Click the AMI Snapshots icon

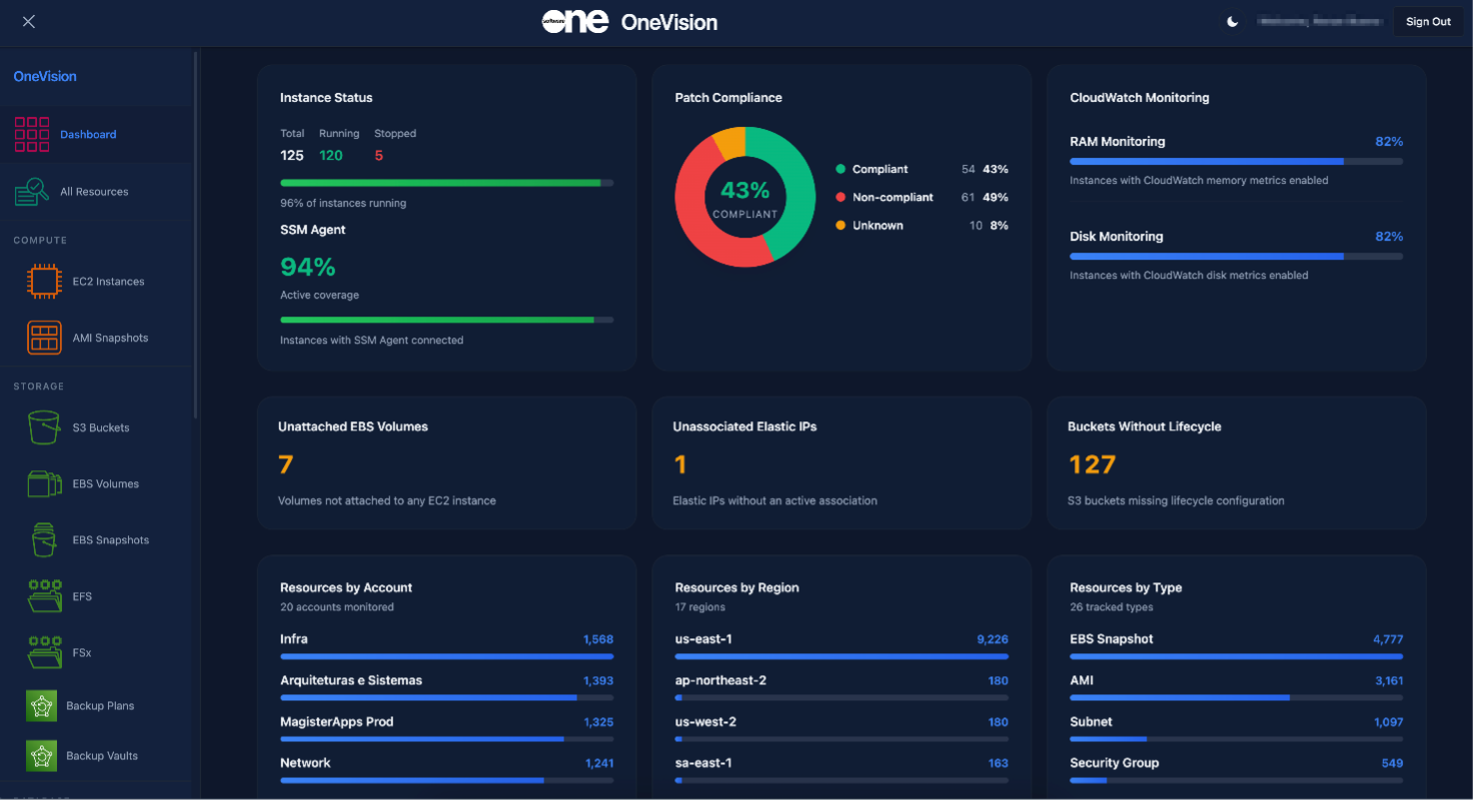(44, 338)
